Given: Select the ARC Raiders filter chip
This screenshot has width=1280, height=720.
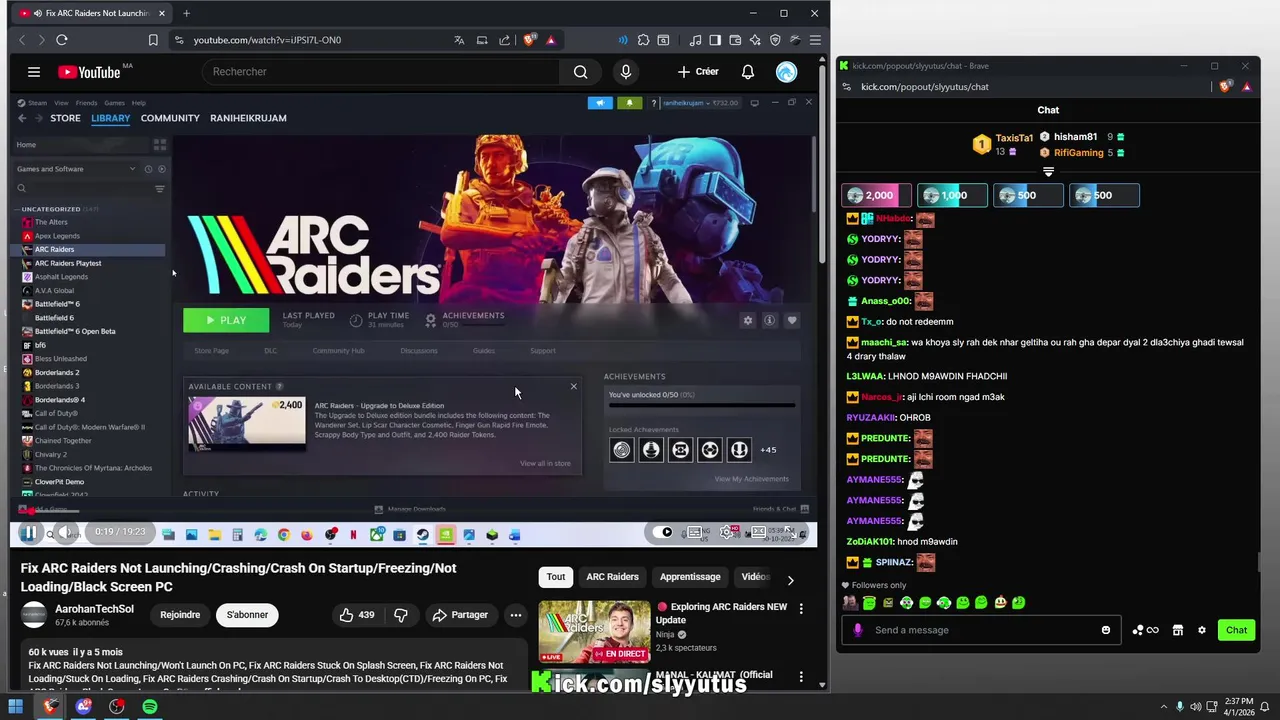Looking at the screenshot, I should point(612,577).
